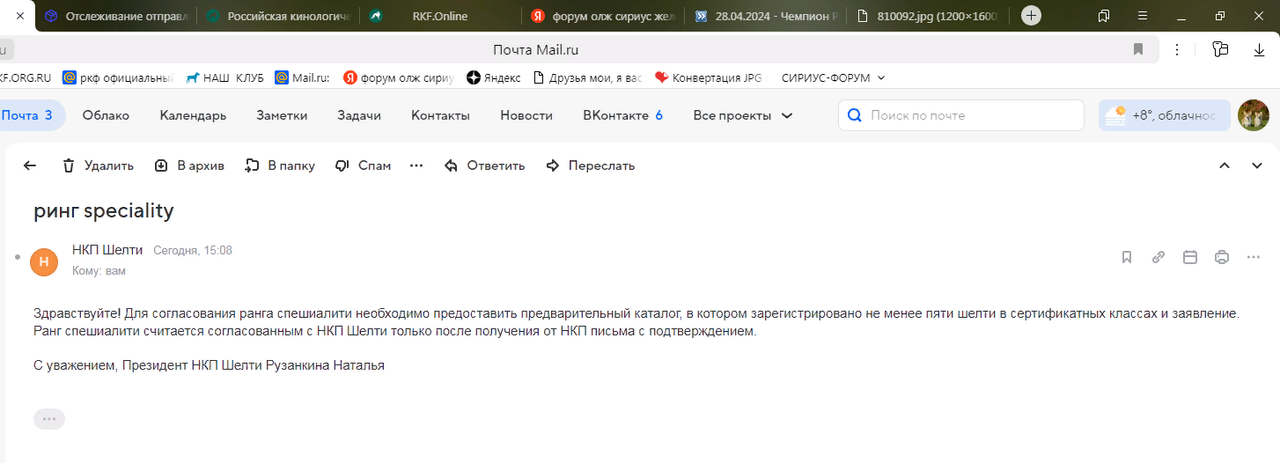Image resolution: width=1280 pixels, height=463 pixels.
Task: Reply to the email with Ответить
Action: 485,166
